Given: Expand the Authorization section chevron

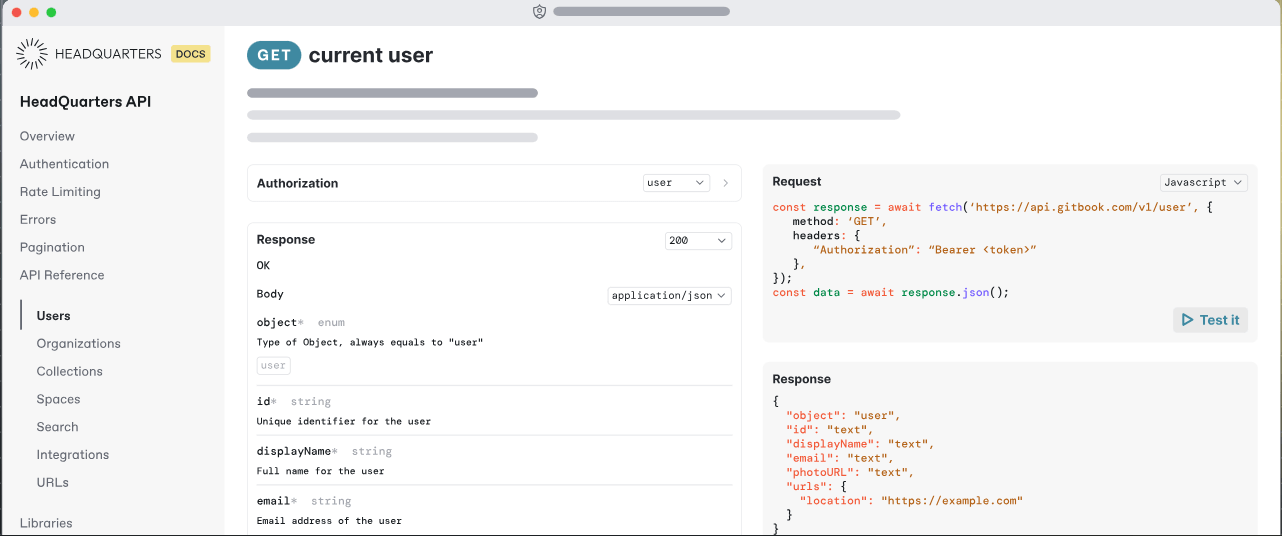Looking at the screenshot, I should click(x=725, y=183).
